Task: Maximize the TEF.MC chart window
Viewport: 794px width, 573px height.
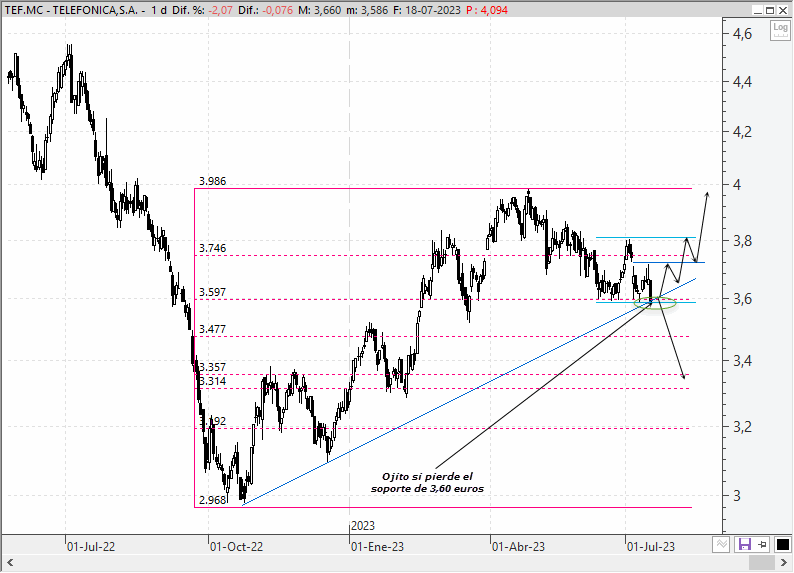Action: (770, 10)
